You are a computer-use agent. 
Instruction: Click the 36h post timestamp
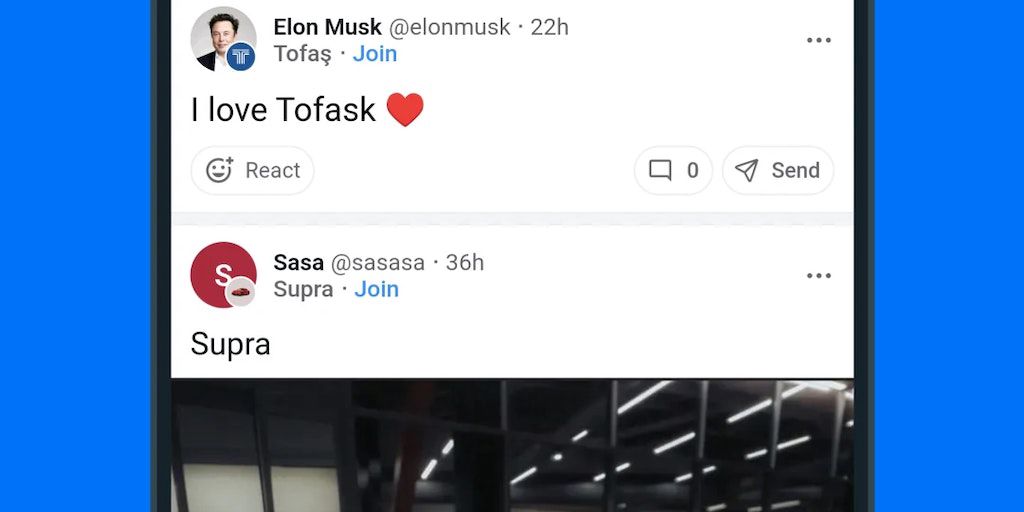pyautogui.click(x=465, y=263)
